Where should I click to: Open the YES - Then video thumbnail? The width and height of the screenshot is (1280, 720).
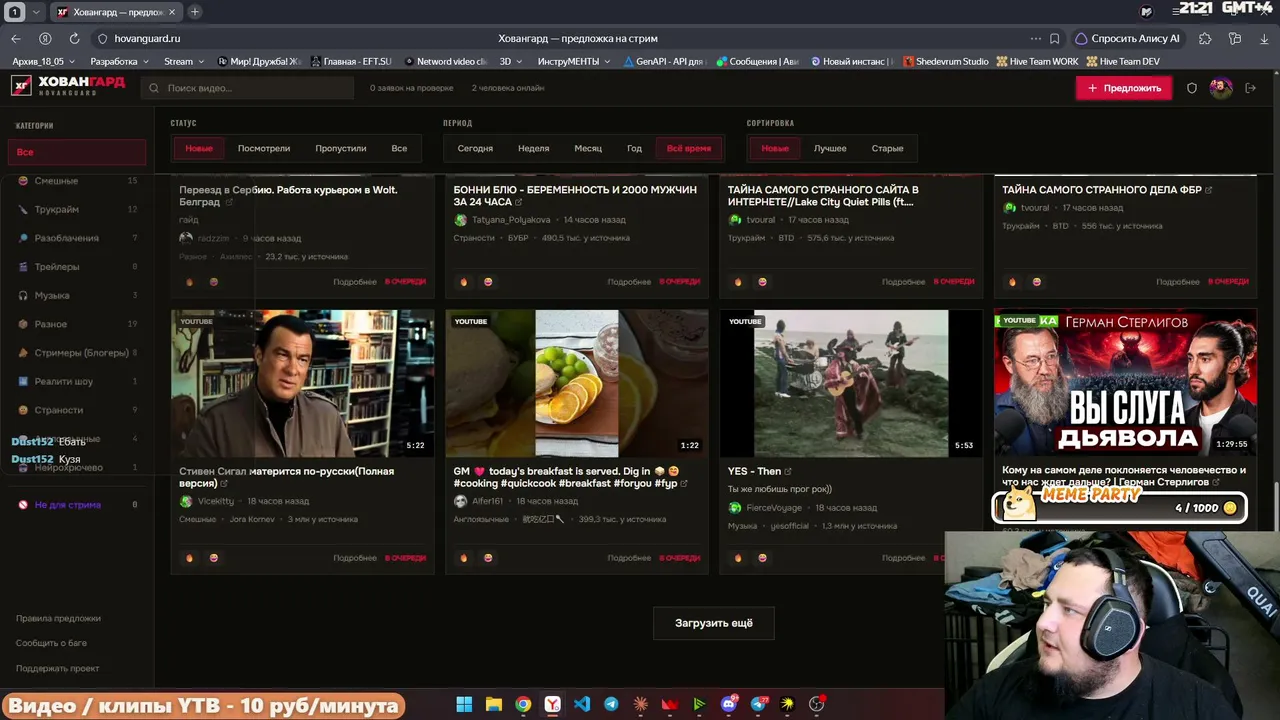(851, 384)
